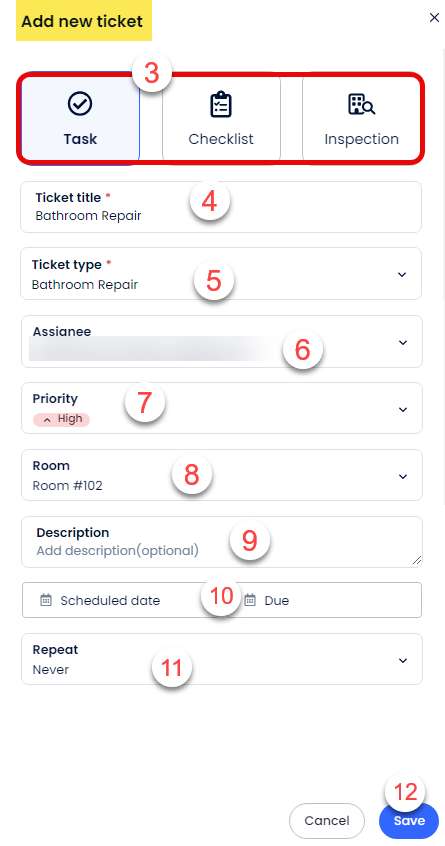Click the Due date calendar icon

click(250, 599)
